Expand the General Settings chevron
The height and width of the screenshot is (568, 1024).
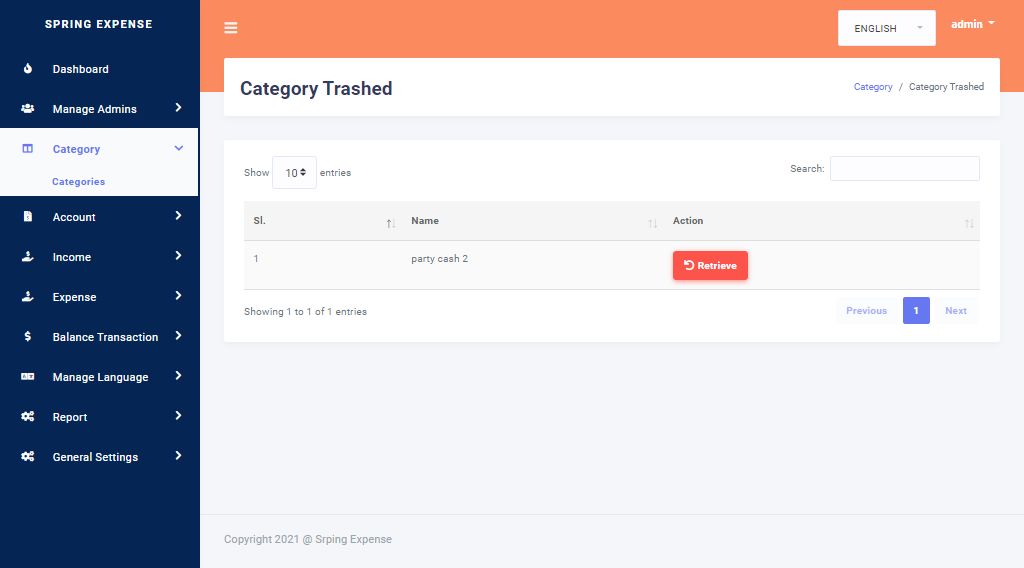pos(178,456)
